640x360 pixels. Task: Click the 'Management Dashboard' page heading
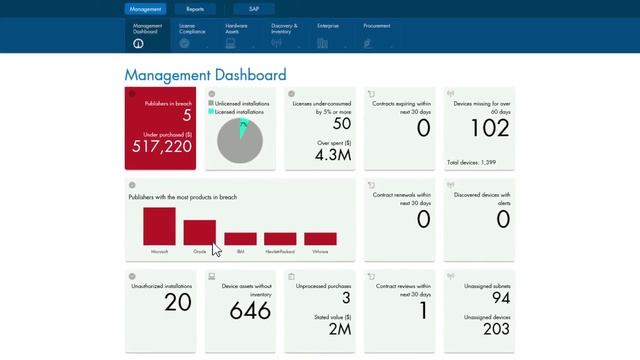click(205, 75)
